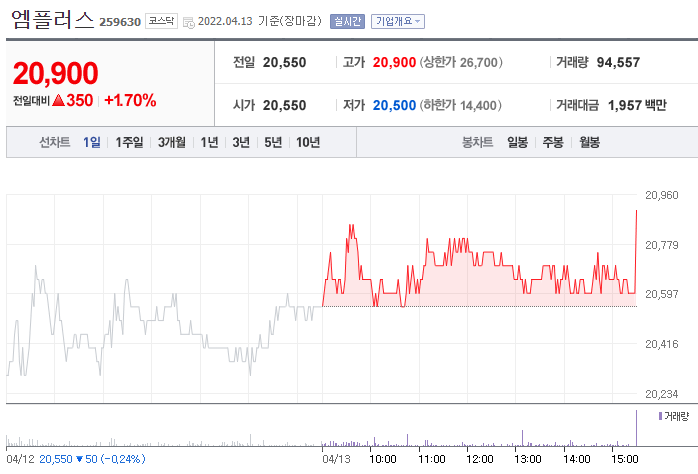Click the 15:00 time axis label

pos(625,459)
